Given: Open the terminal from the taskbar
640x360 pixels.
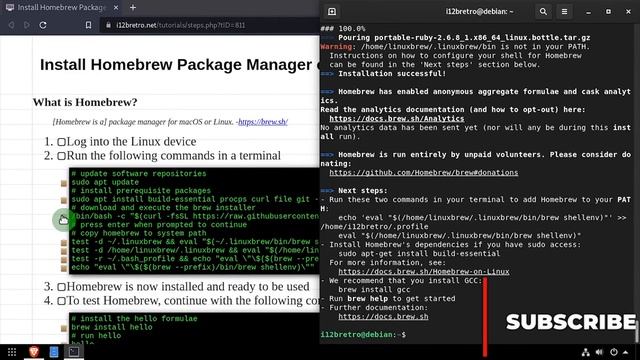Looking at the screenshot, I should 73,351.
